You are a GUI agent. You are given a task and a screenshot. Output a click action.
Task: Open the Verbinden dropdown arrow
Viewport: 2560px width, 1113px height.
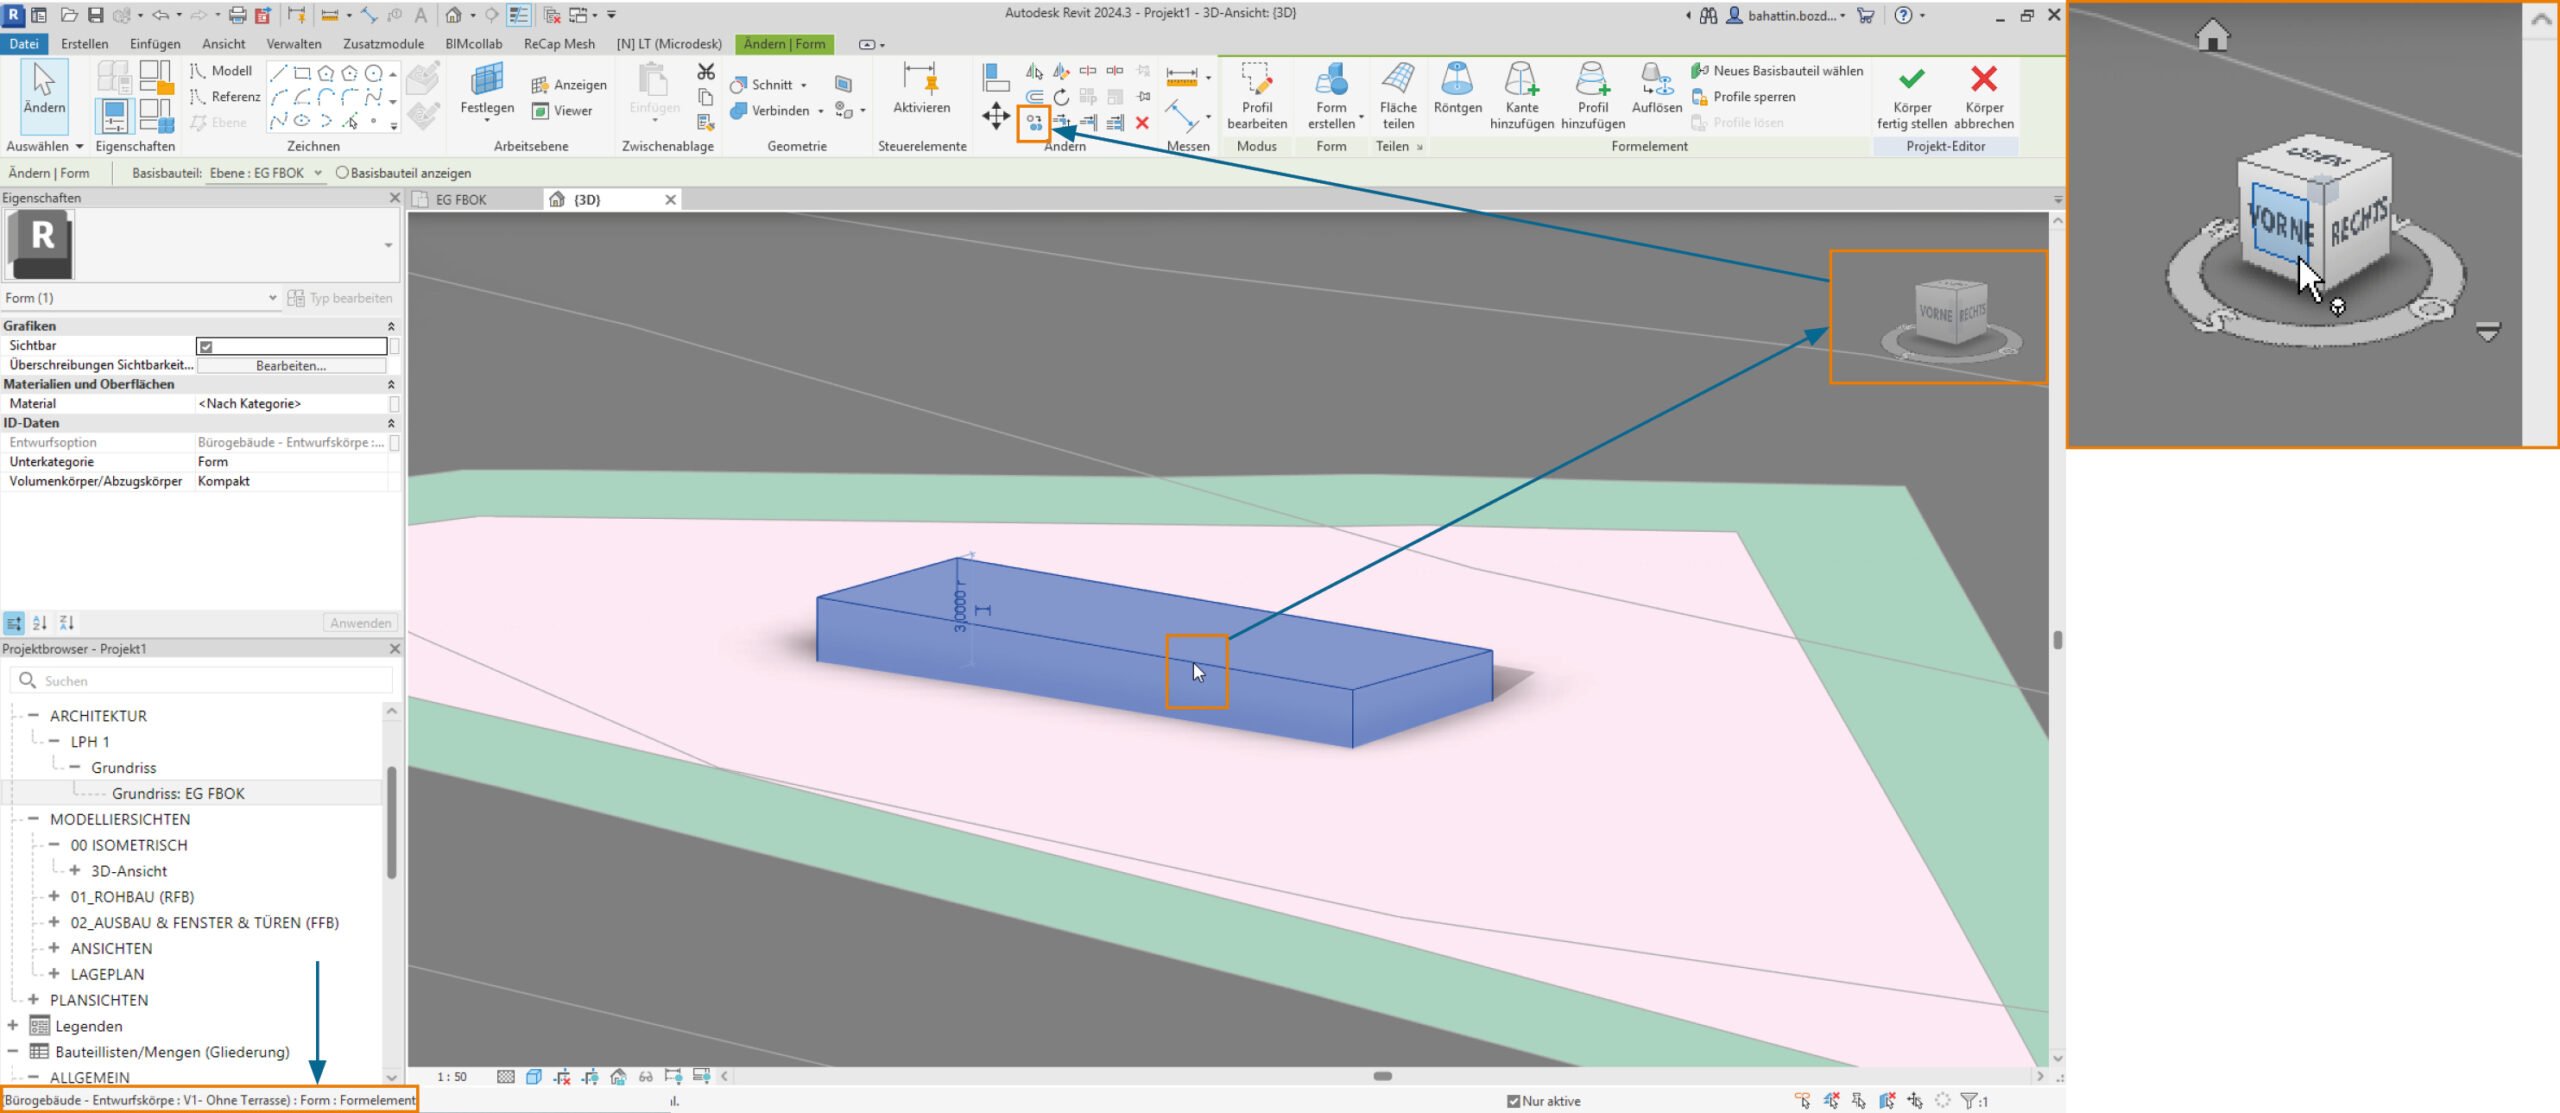point(821,111)
